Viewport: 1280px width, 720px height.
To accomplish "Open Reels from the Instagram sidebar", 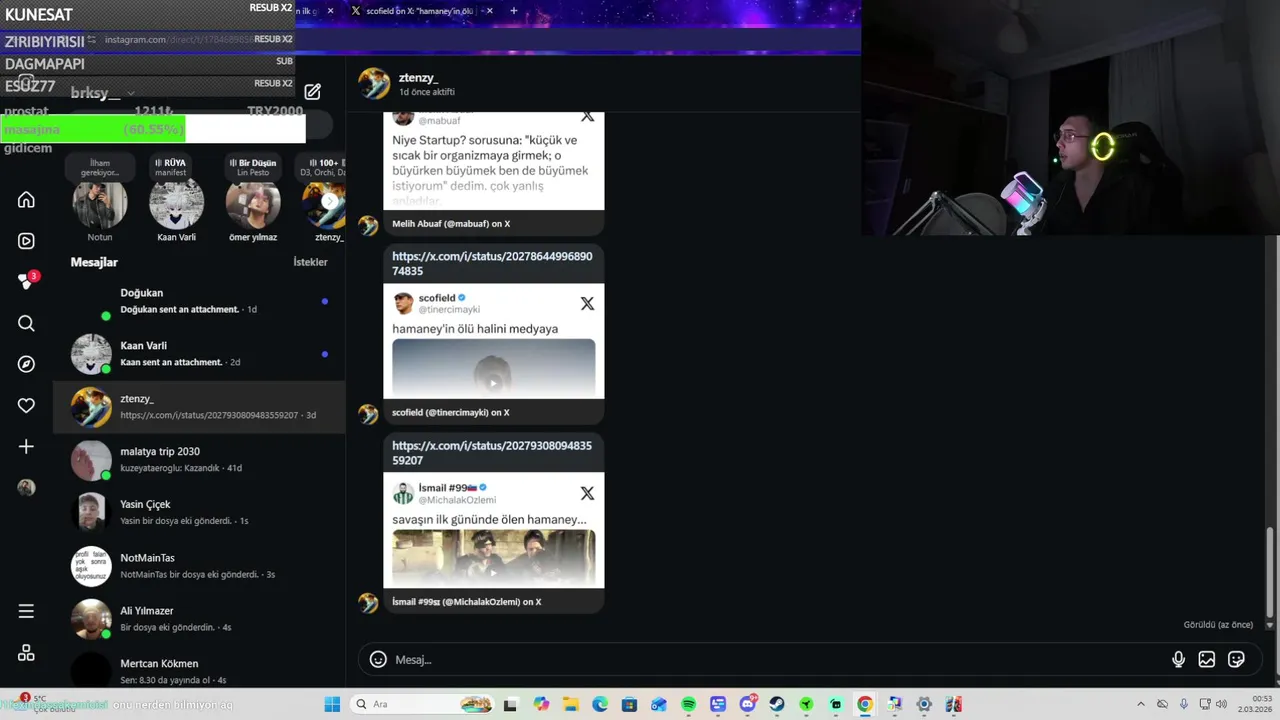I will point(26,241).
